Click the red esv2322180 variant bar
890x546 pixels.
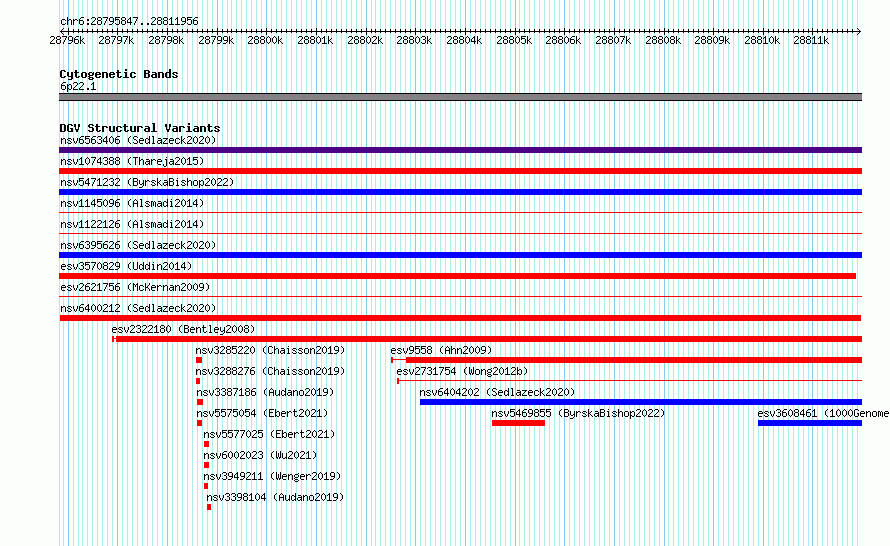487,339
